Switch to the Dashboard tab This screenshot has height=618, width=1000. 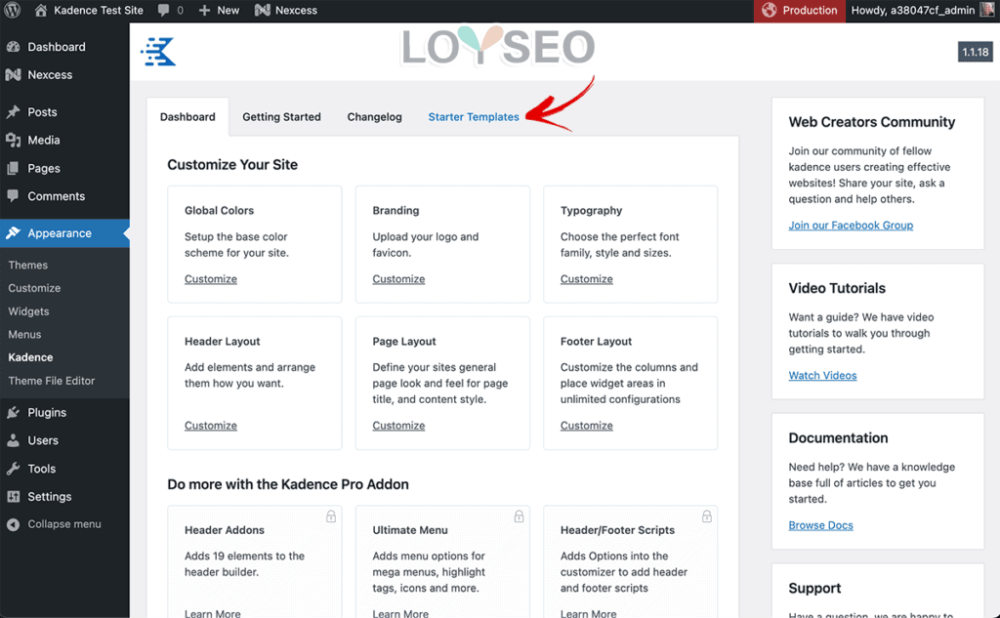tap(188, 117)
